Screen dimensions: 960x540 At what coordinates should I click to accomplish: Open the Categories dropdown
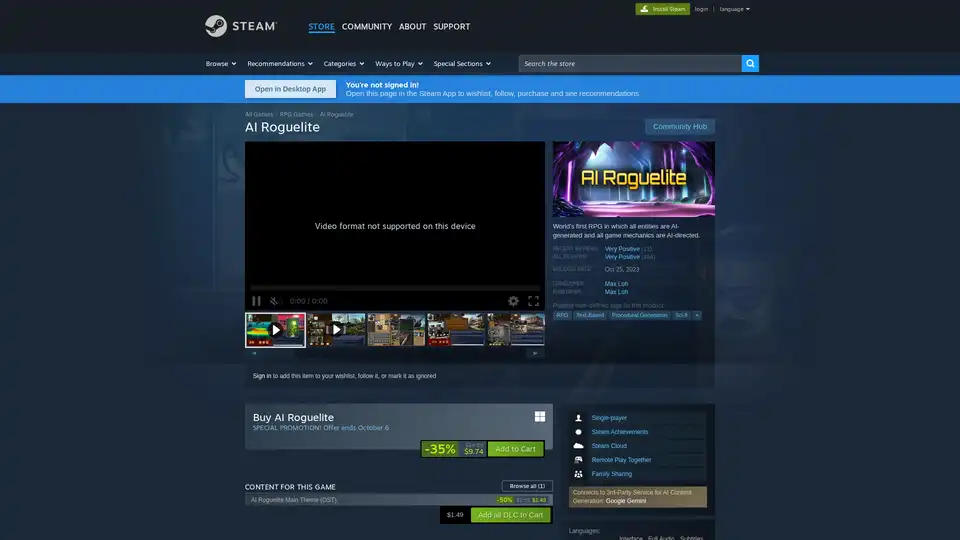click(x=344, y=63)
